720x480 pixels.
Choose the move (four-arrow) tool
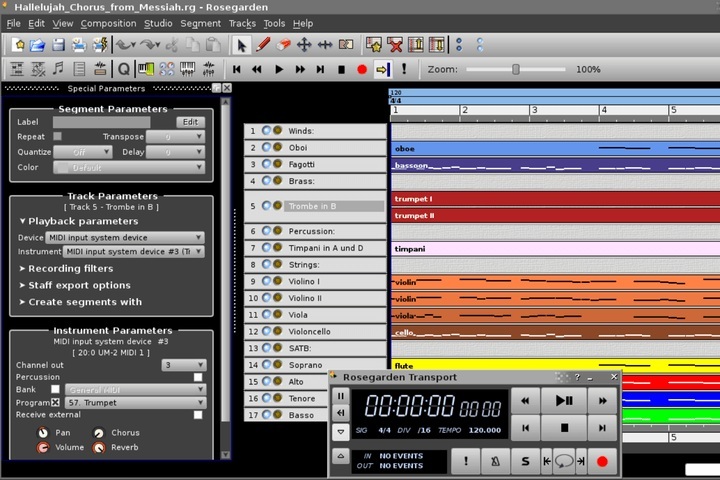pyautogui.click(x=304, y=45)
